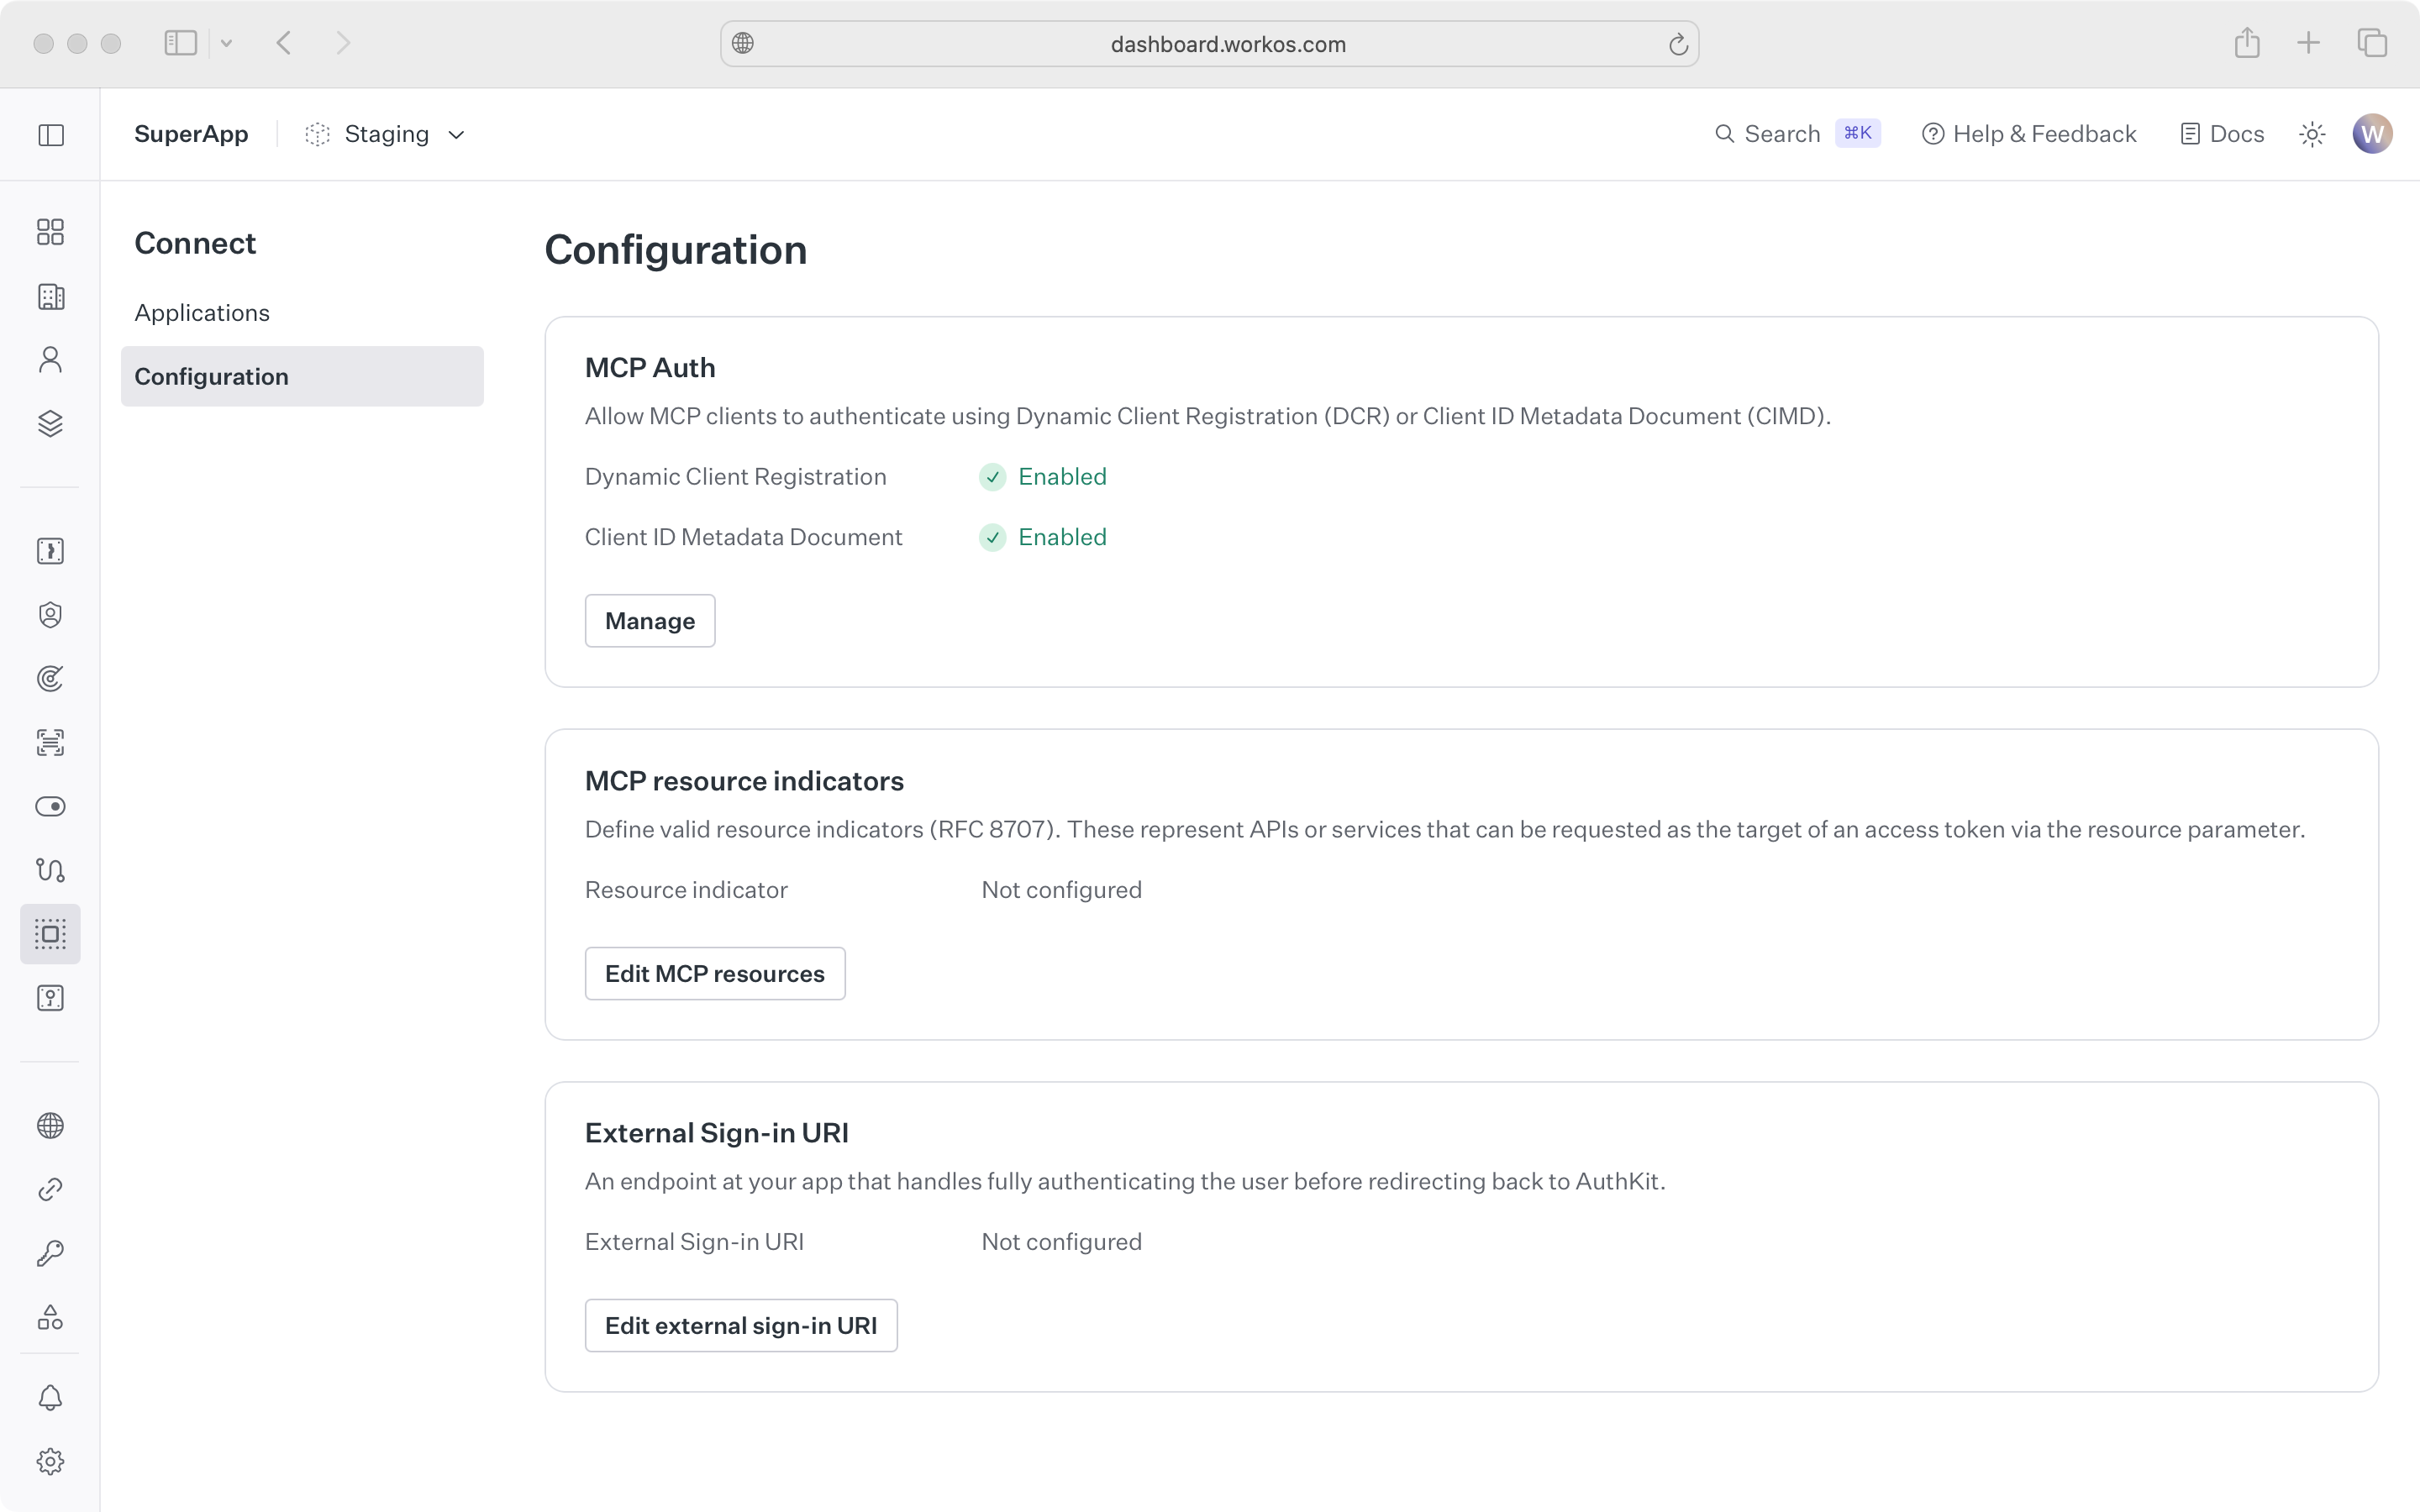The image size is (2420, 1512).
Task: Open the organizations building icon in sidebar
Action: [50, 297]
